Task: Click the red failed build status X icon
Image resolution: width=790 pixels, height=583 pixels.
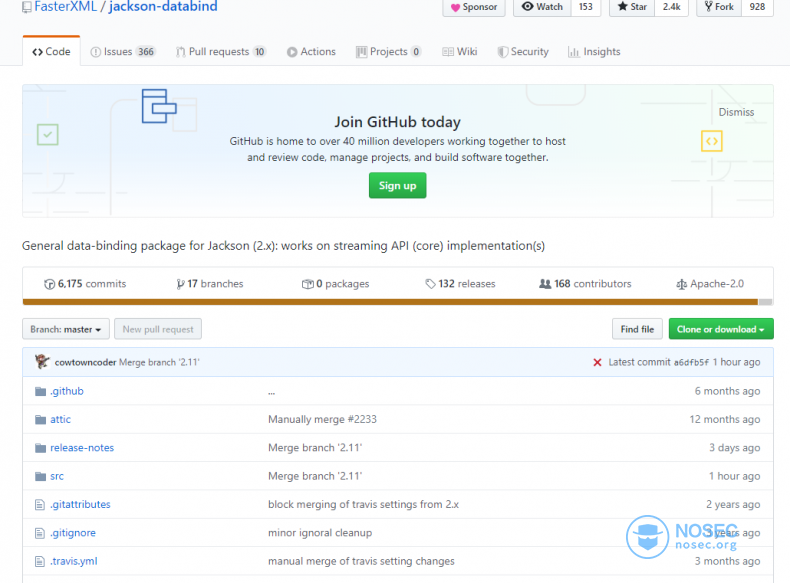Action: 597,362
